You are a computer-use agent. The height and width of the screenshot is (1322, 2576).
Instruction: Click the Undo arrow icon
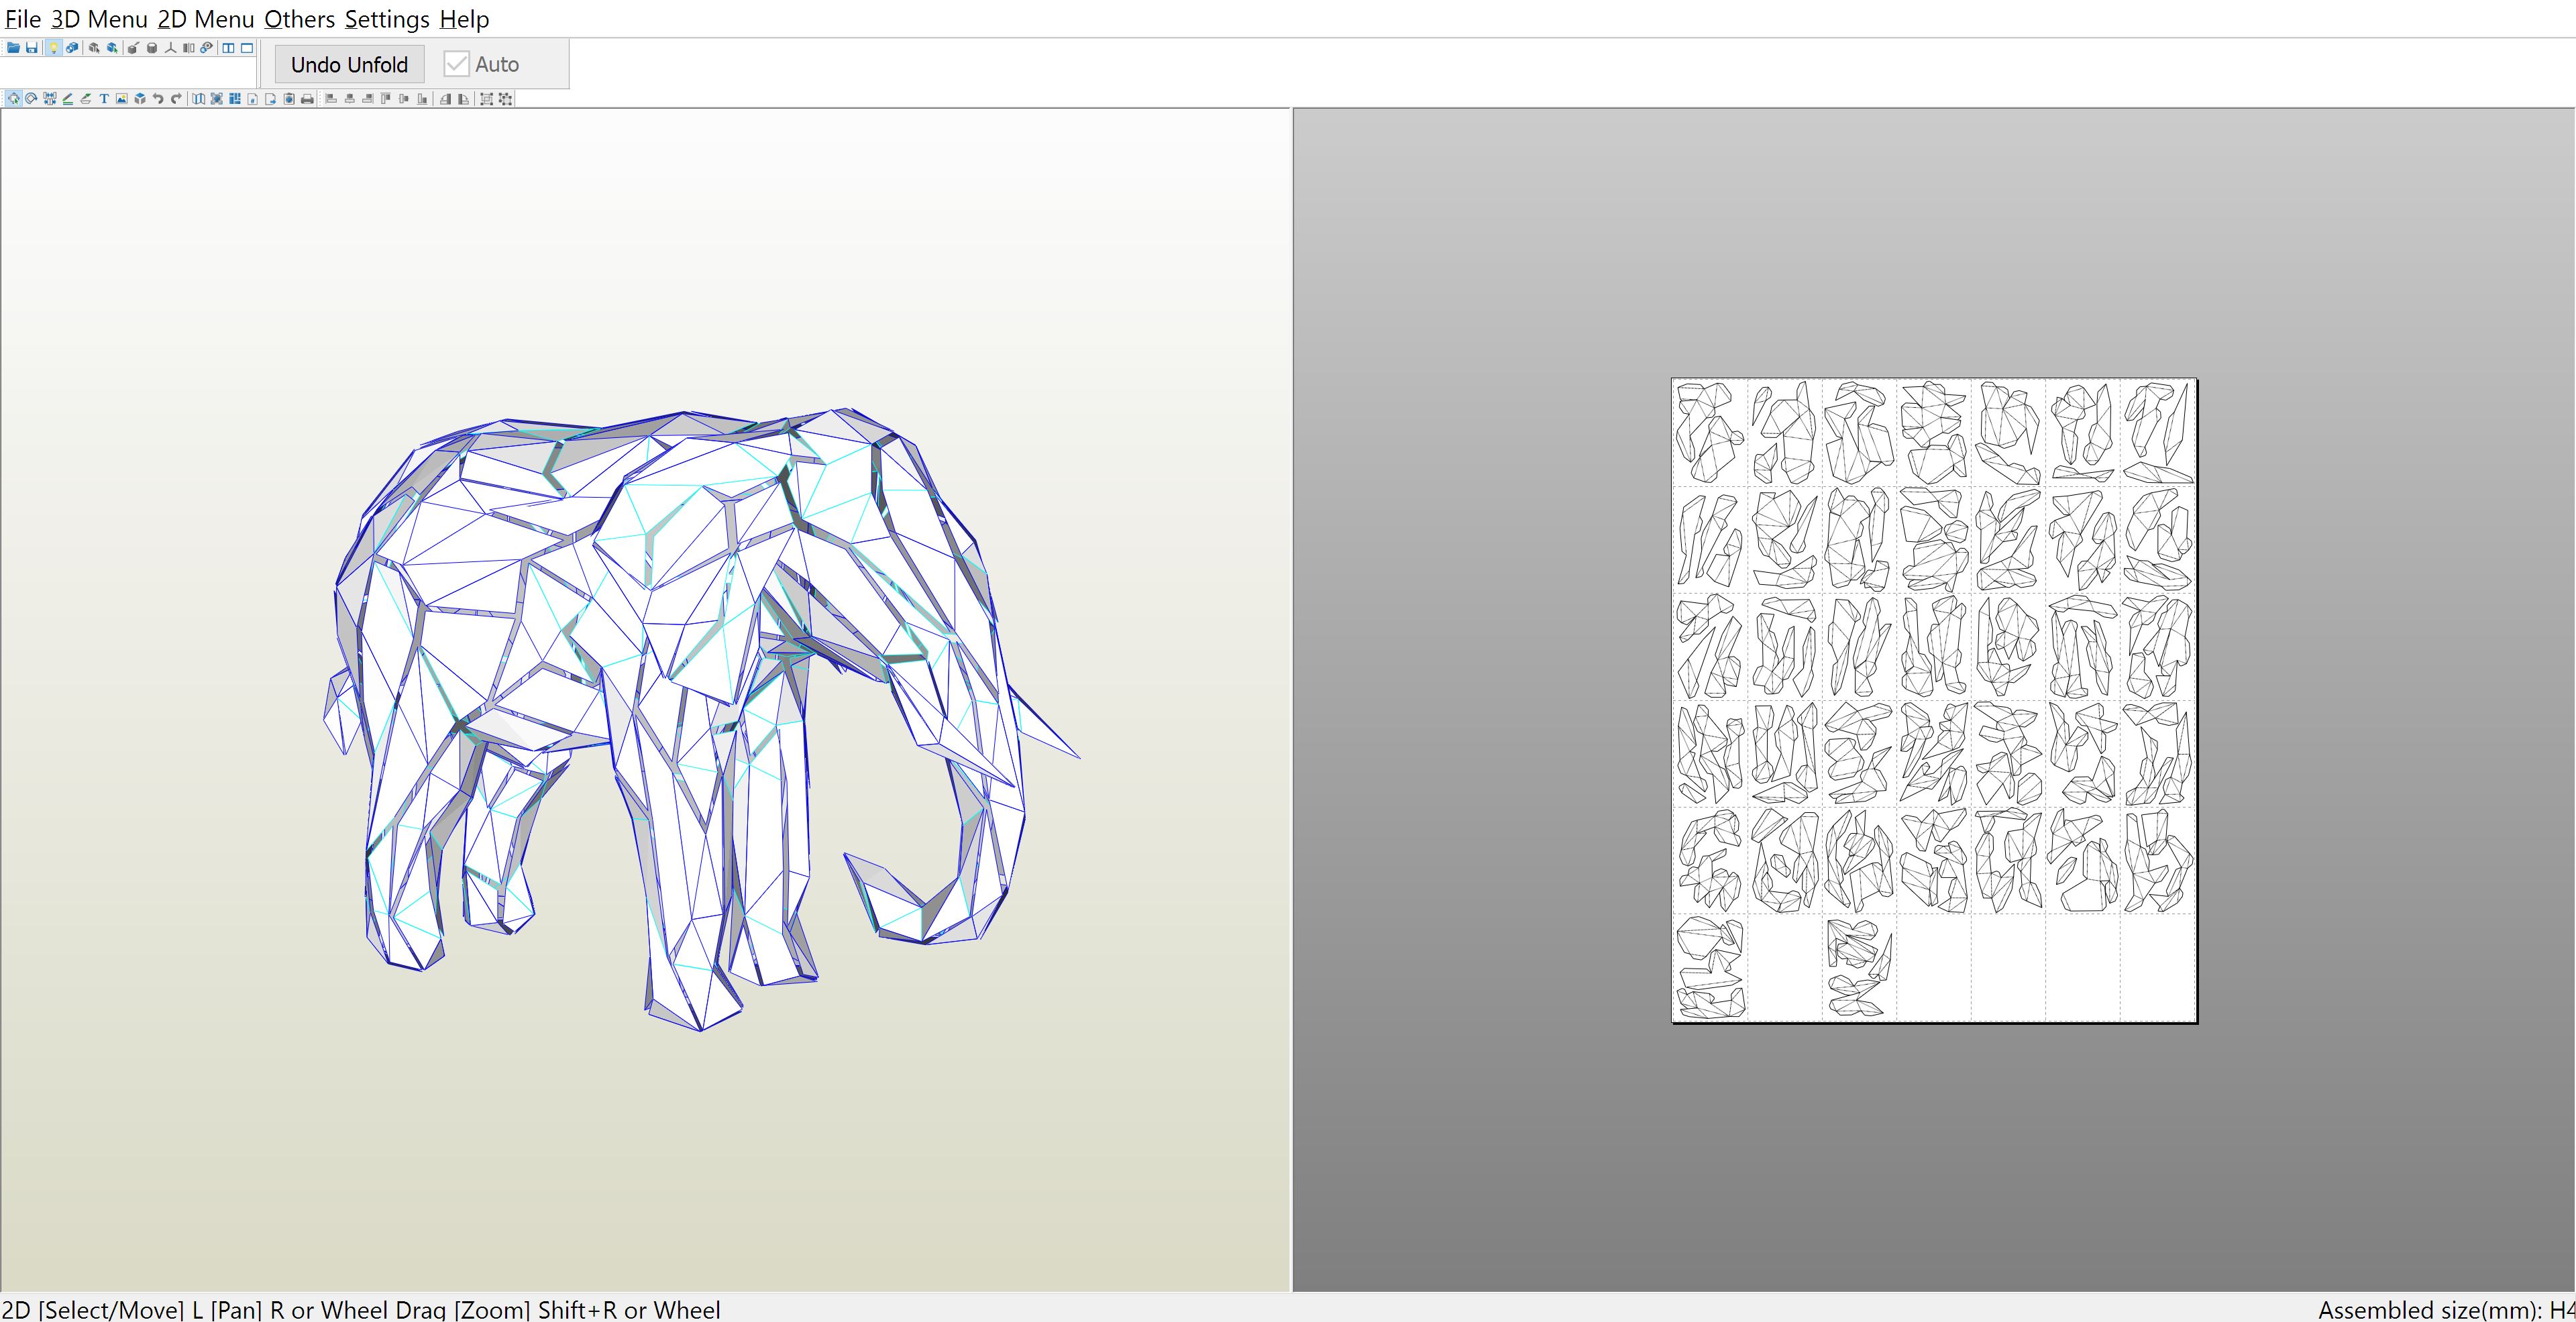[x=158, y=99]
